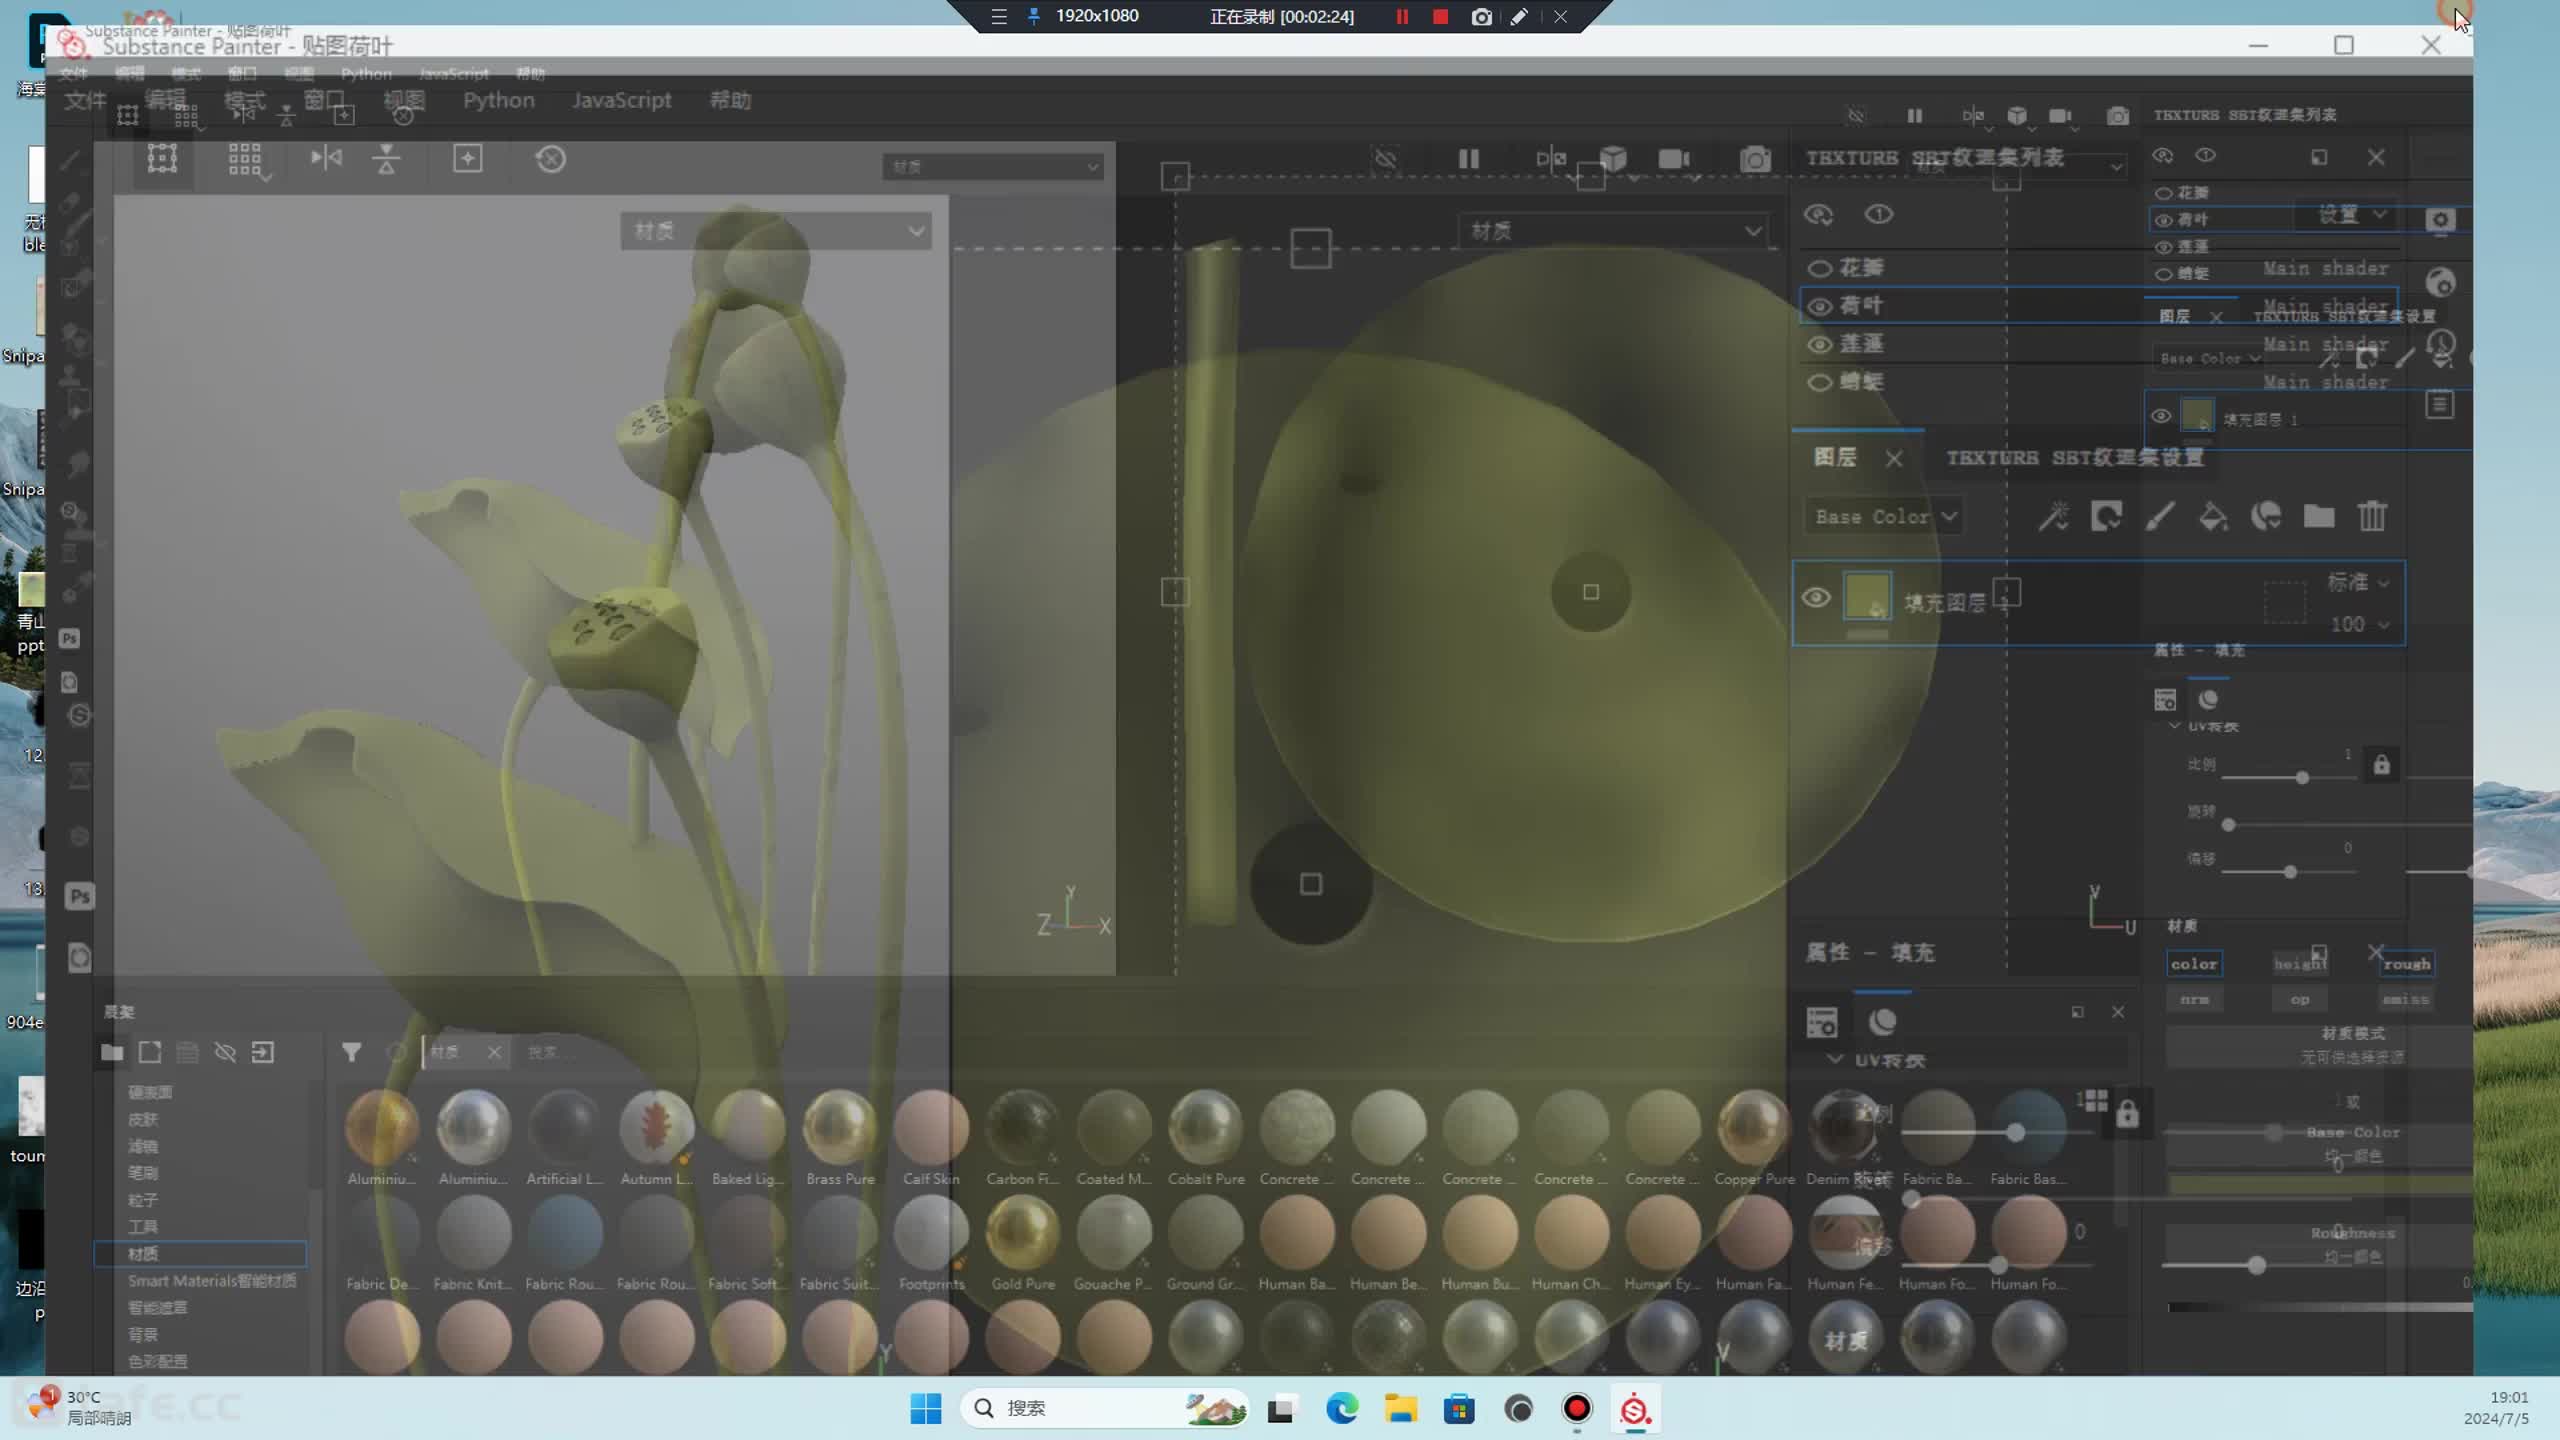2560x1440 pixels.
Task: Toggle the color channel button
Action: (2194, 964)
